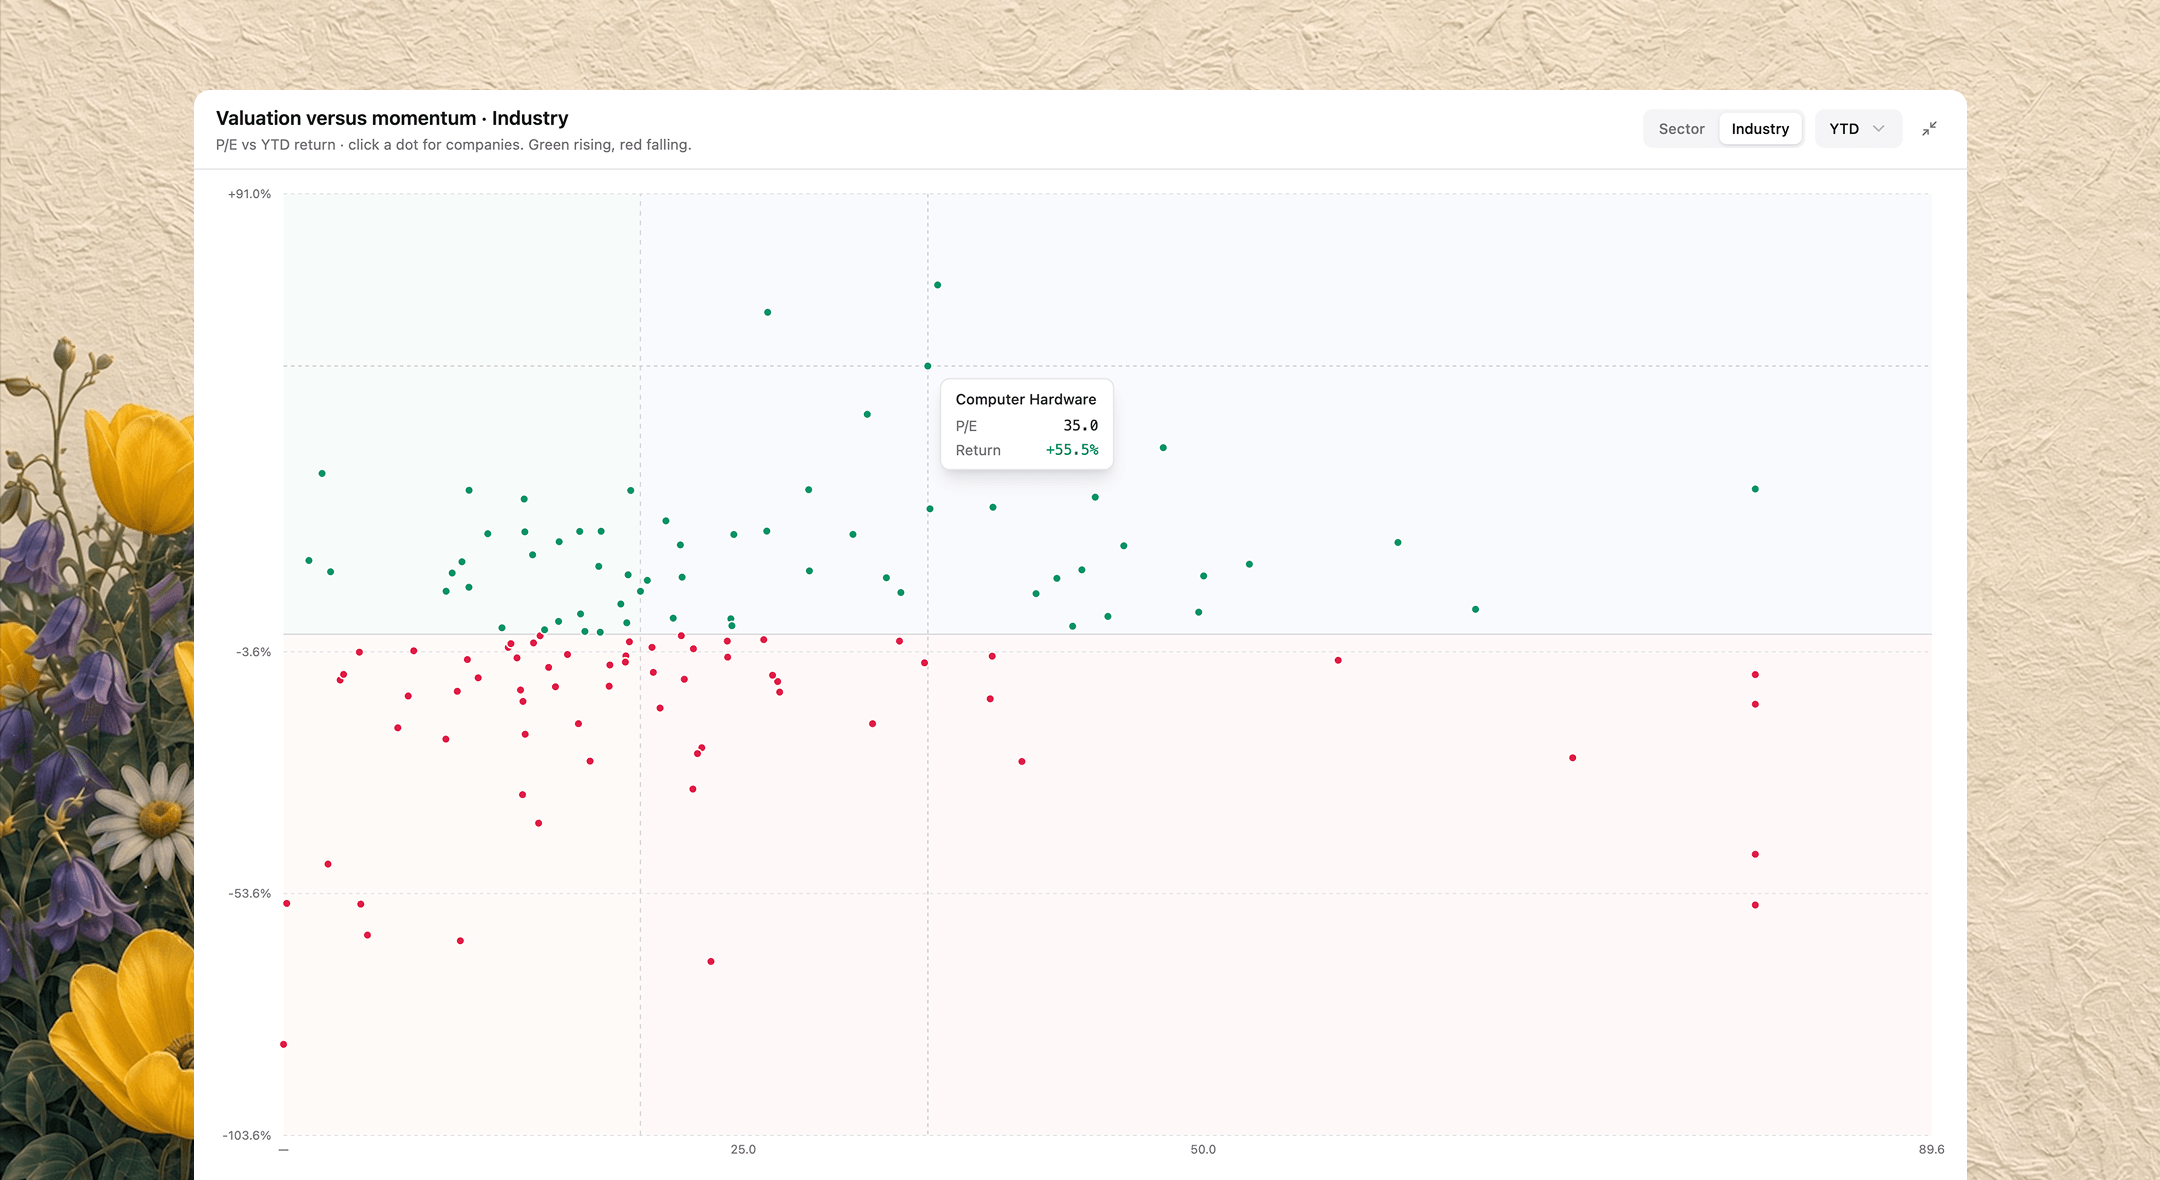Click the chevron next to YTD

click(1878, 129)
